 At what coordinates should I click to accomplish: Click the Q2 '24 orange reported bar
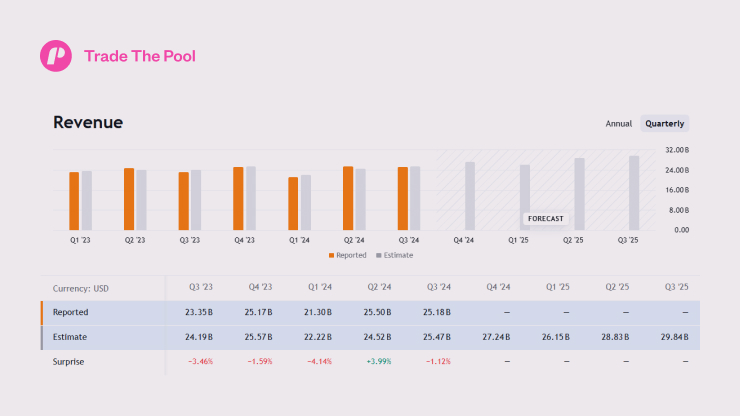(x=348, y=198)
